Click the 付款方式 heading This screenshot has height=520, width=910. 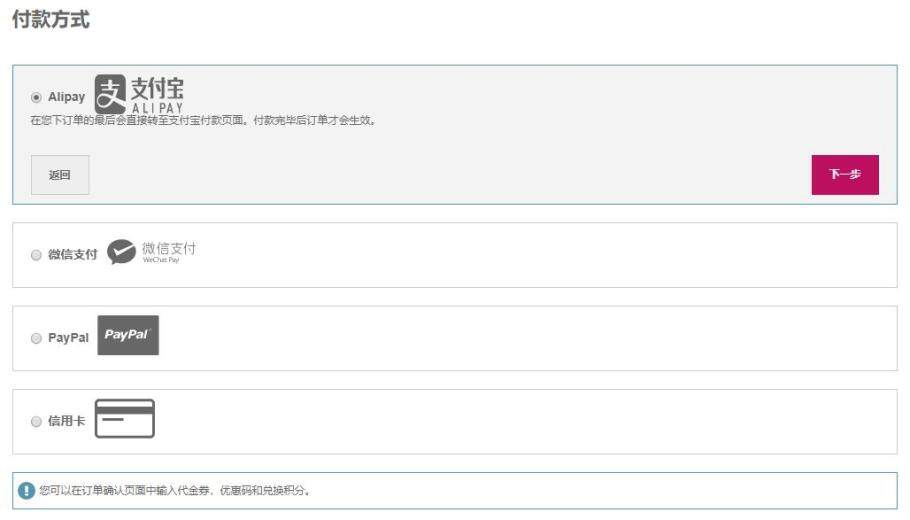click(50, 19)
